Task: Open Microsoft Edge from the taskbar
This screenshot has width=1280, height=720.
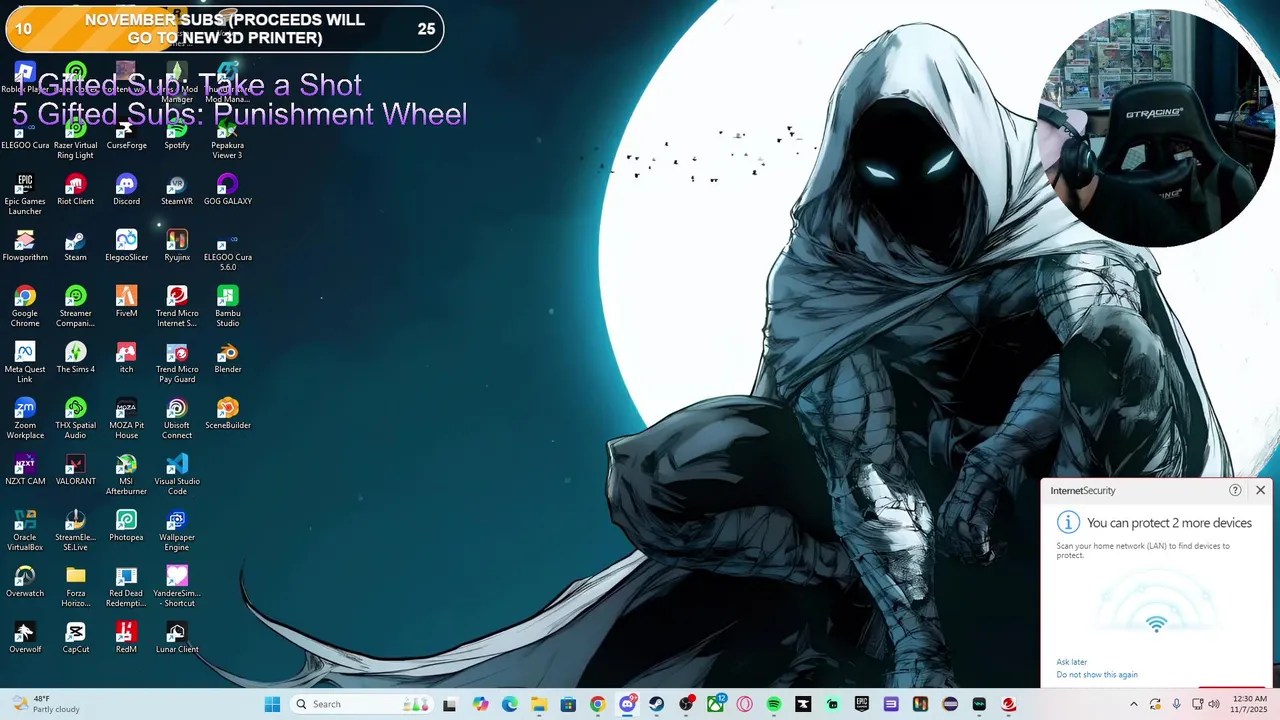Action: 509,704
